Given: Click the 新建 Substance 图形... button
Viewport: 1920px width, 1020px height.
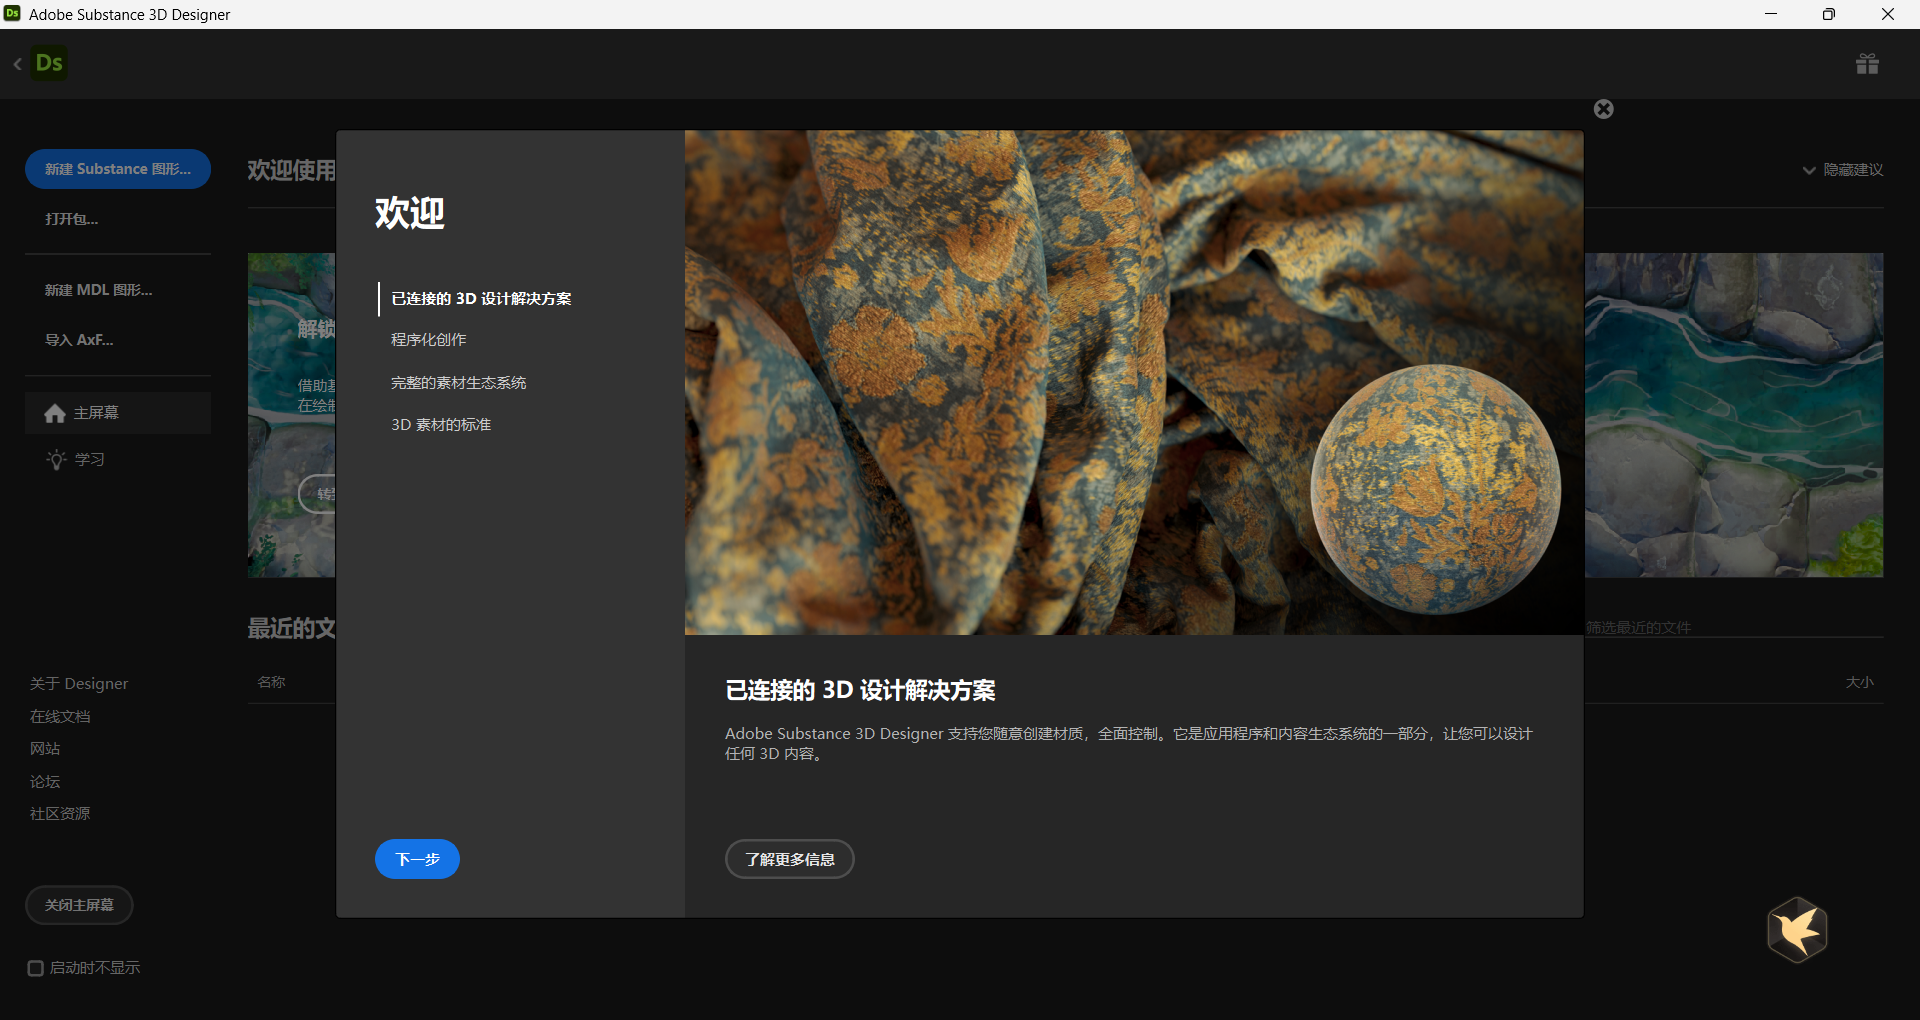Looking at the screenshot, I should [118, 169].
